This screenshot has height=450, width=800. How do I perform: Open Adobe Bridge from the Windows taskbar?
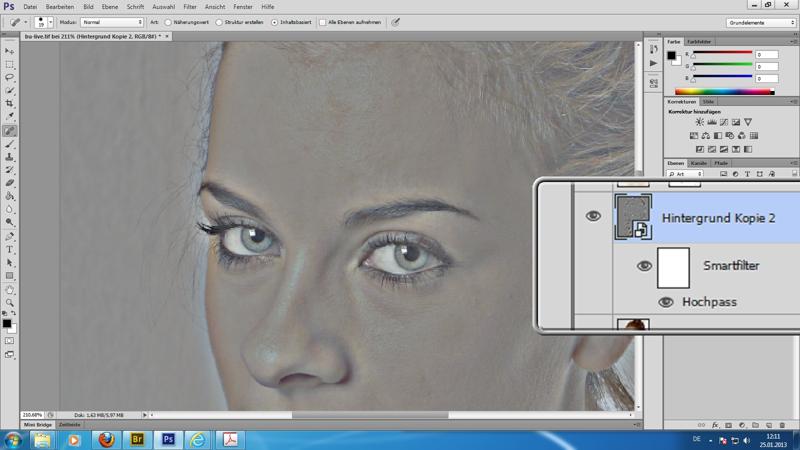point(137,439)
